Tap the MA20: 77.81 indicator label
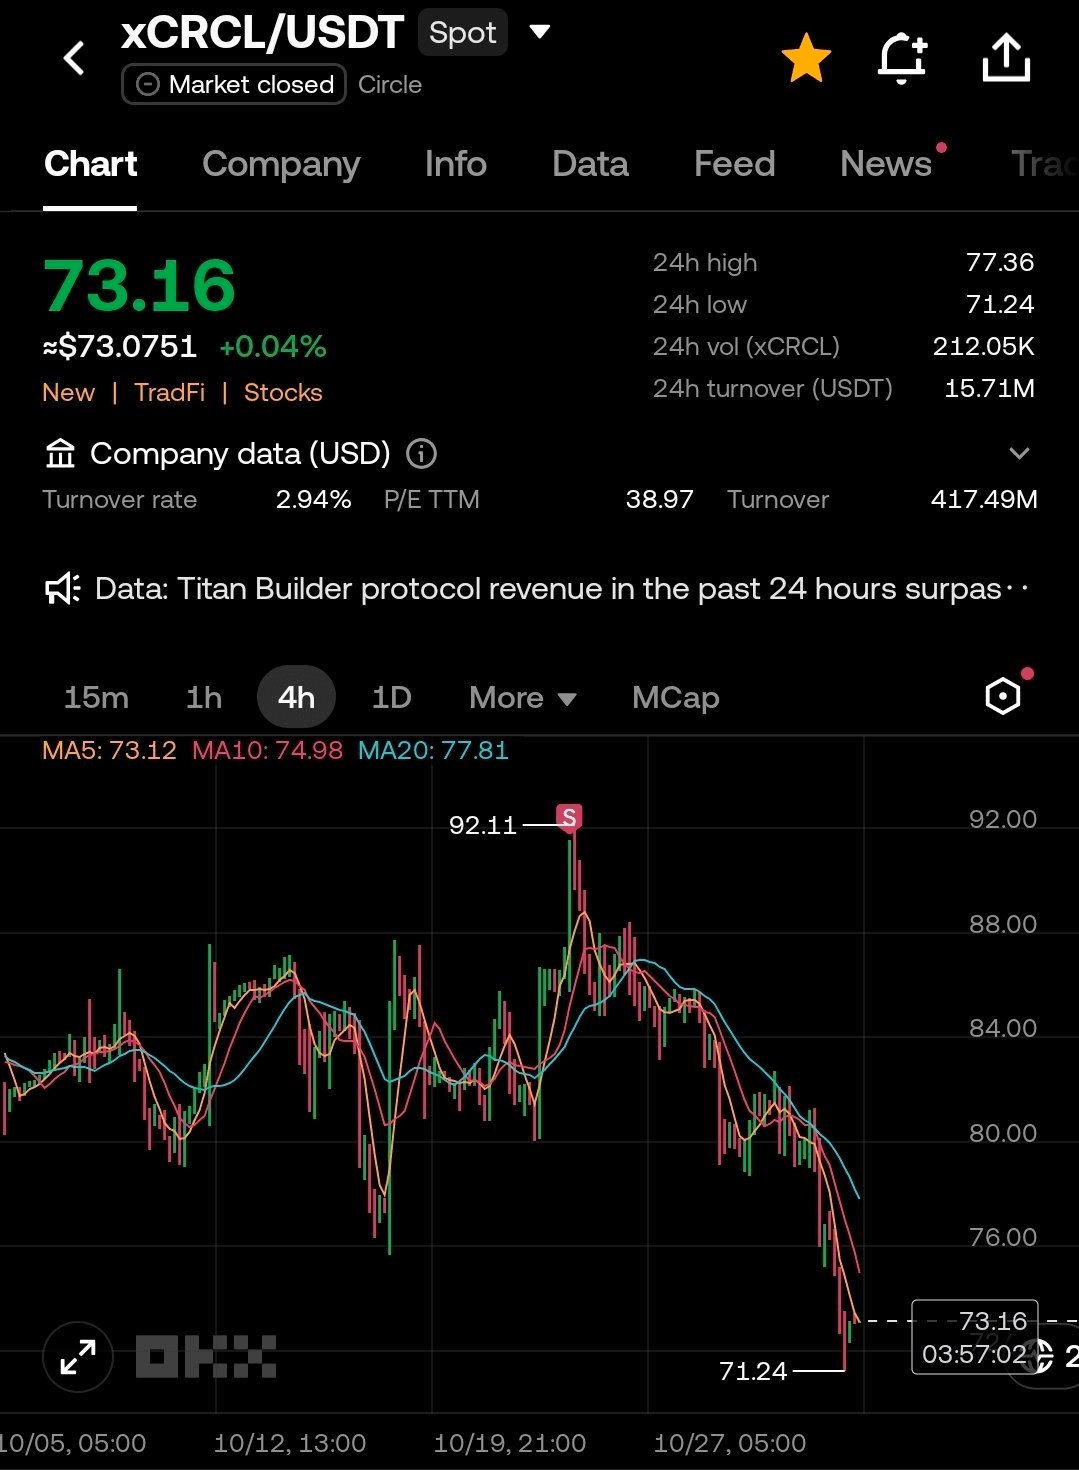Screen dimensions: 1079x1470 [x=433, y=750]
